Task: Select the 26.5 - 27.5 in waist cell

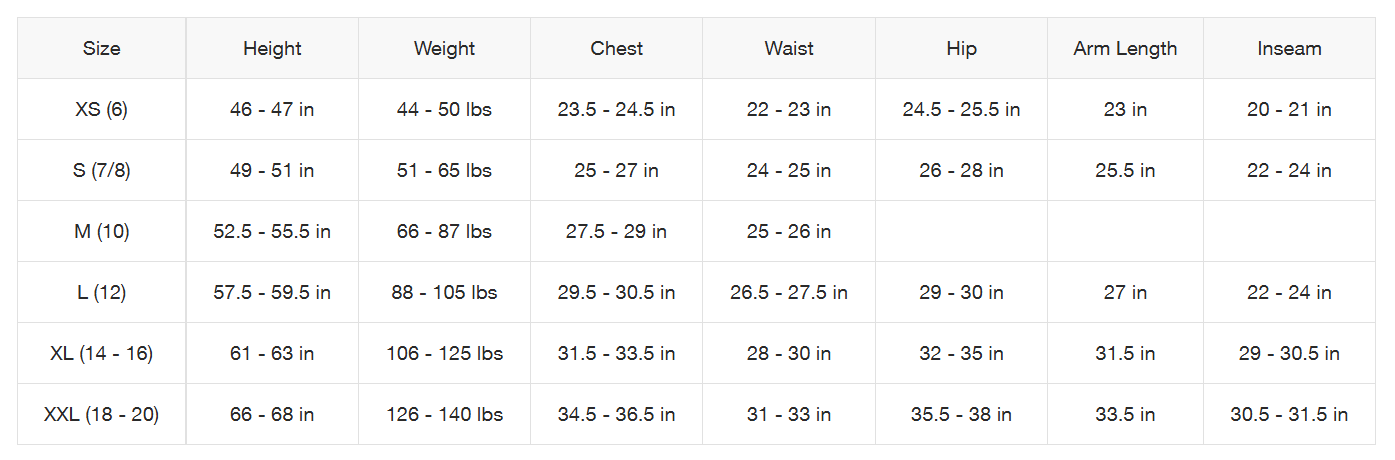Action: point(789,292)
